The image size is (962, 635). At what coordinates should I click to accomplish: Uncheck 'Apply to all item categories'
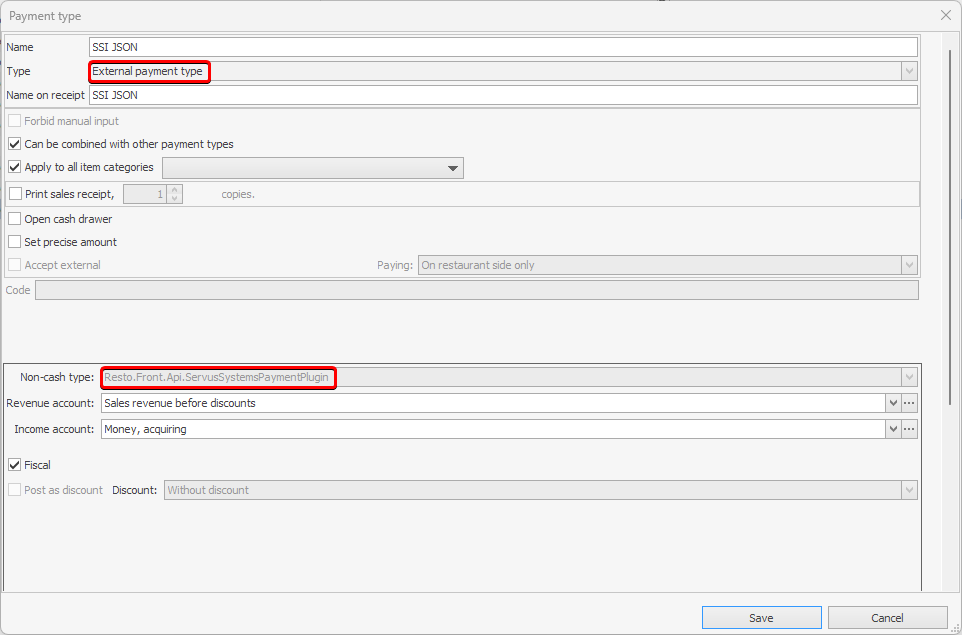point(15,167)
